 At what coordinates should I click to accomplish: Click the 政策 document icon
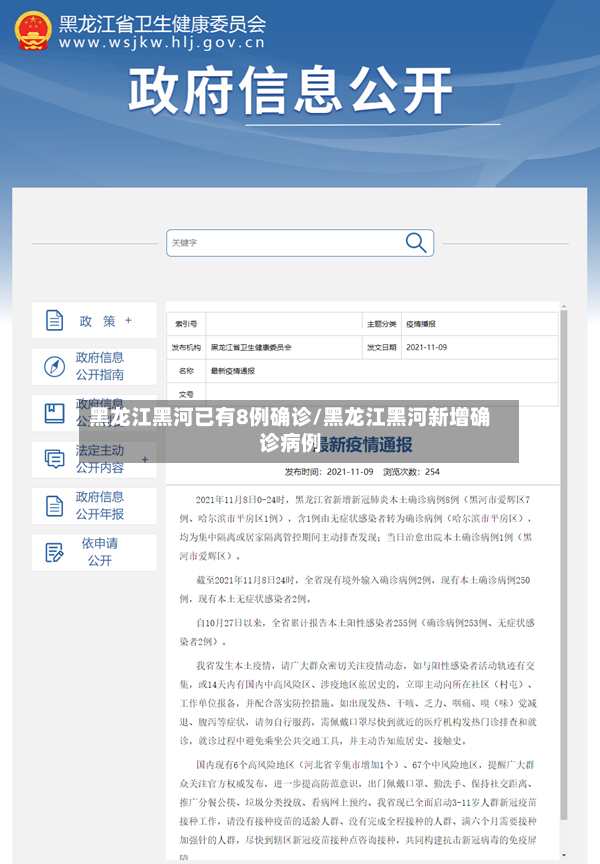54,320
